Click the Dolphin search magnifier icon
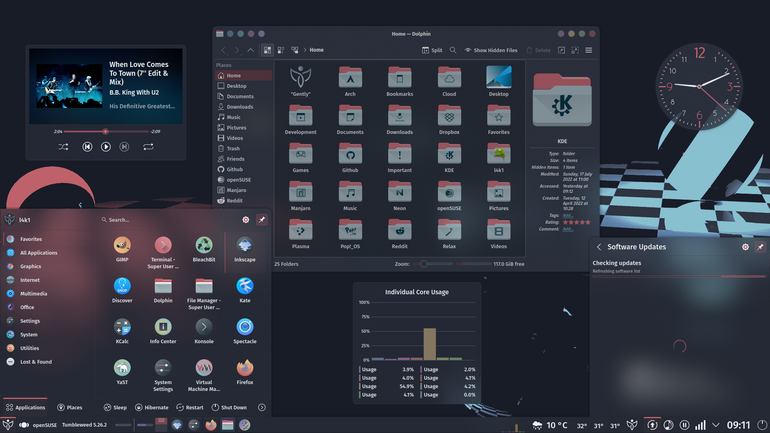 click(x=453, y=50)
